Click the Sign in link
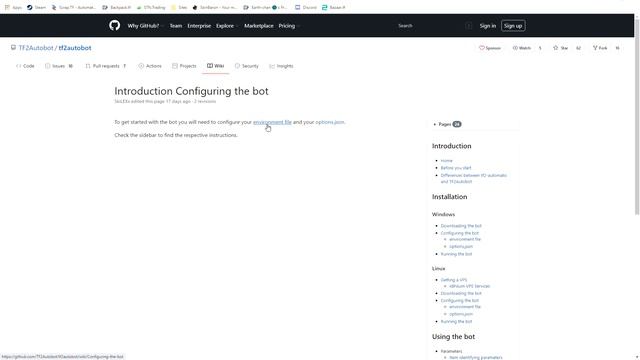This screenshot has width=640, height=360. click(487, 26)
